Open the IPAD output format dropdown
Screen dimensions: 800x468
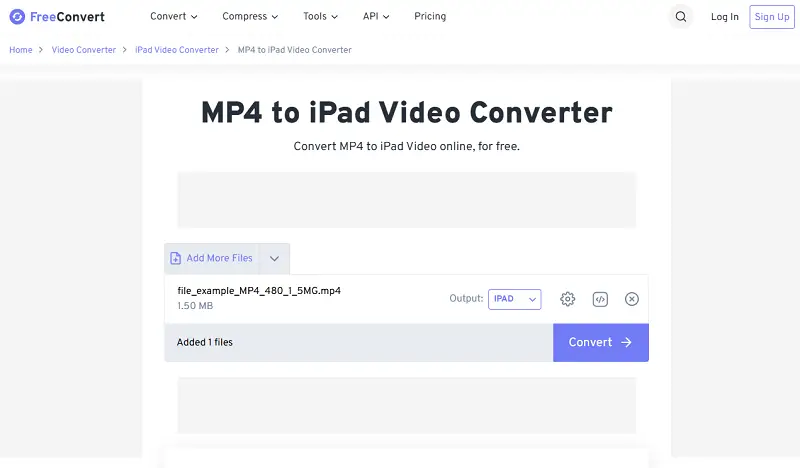click(x=514, y=299)
